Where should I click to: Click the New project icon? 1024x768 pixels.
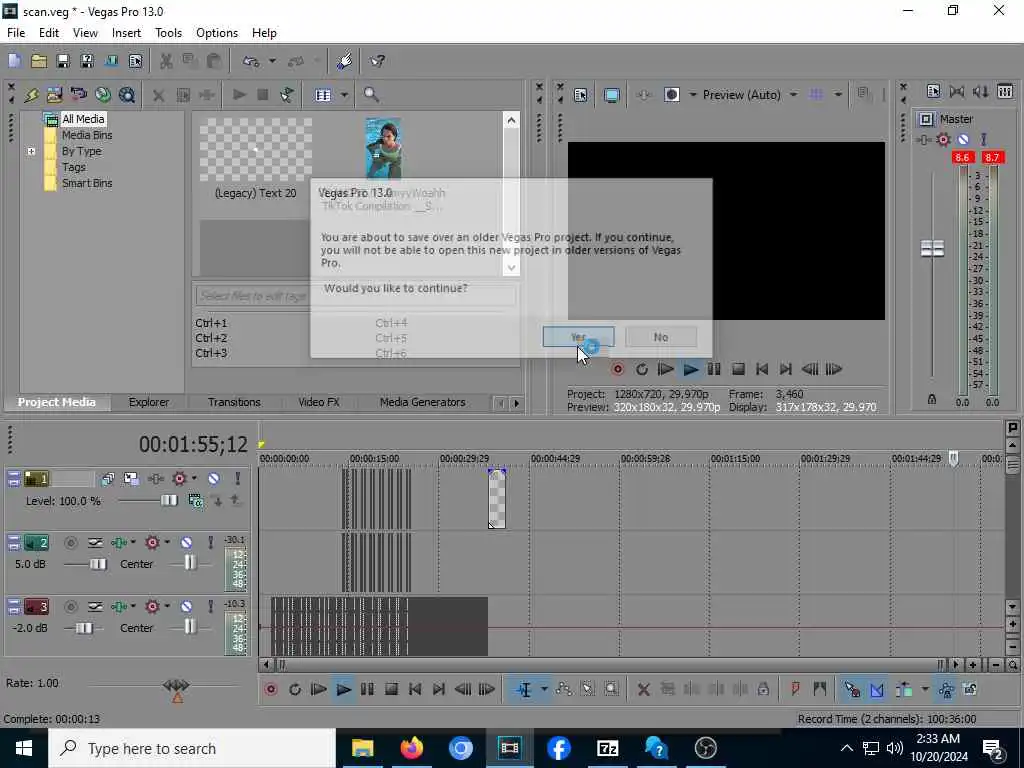pyautogui.click(x=14, y=61)
